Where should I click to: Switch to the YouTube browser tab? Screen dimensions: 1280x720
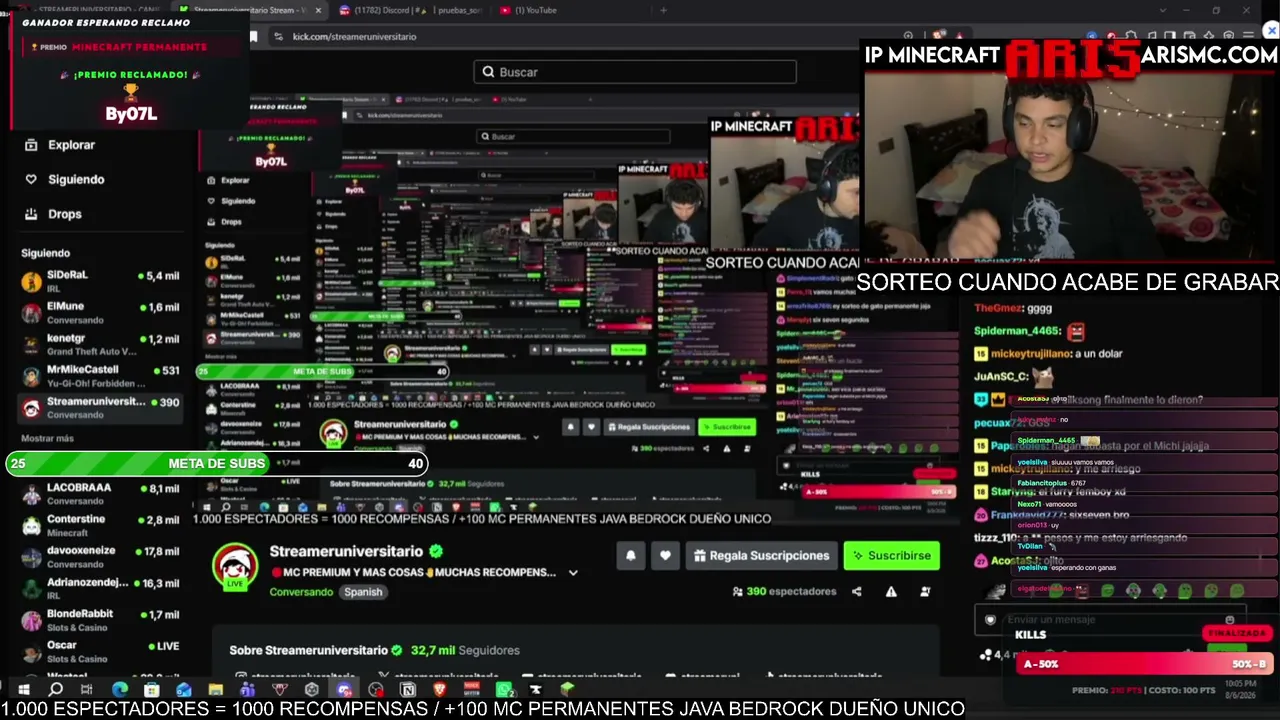tap(528, 10)
